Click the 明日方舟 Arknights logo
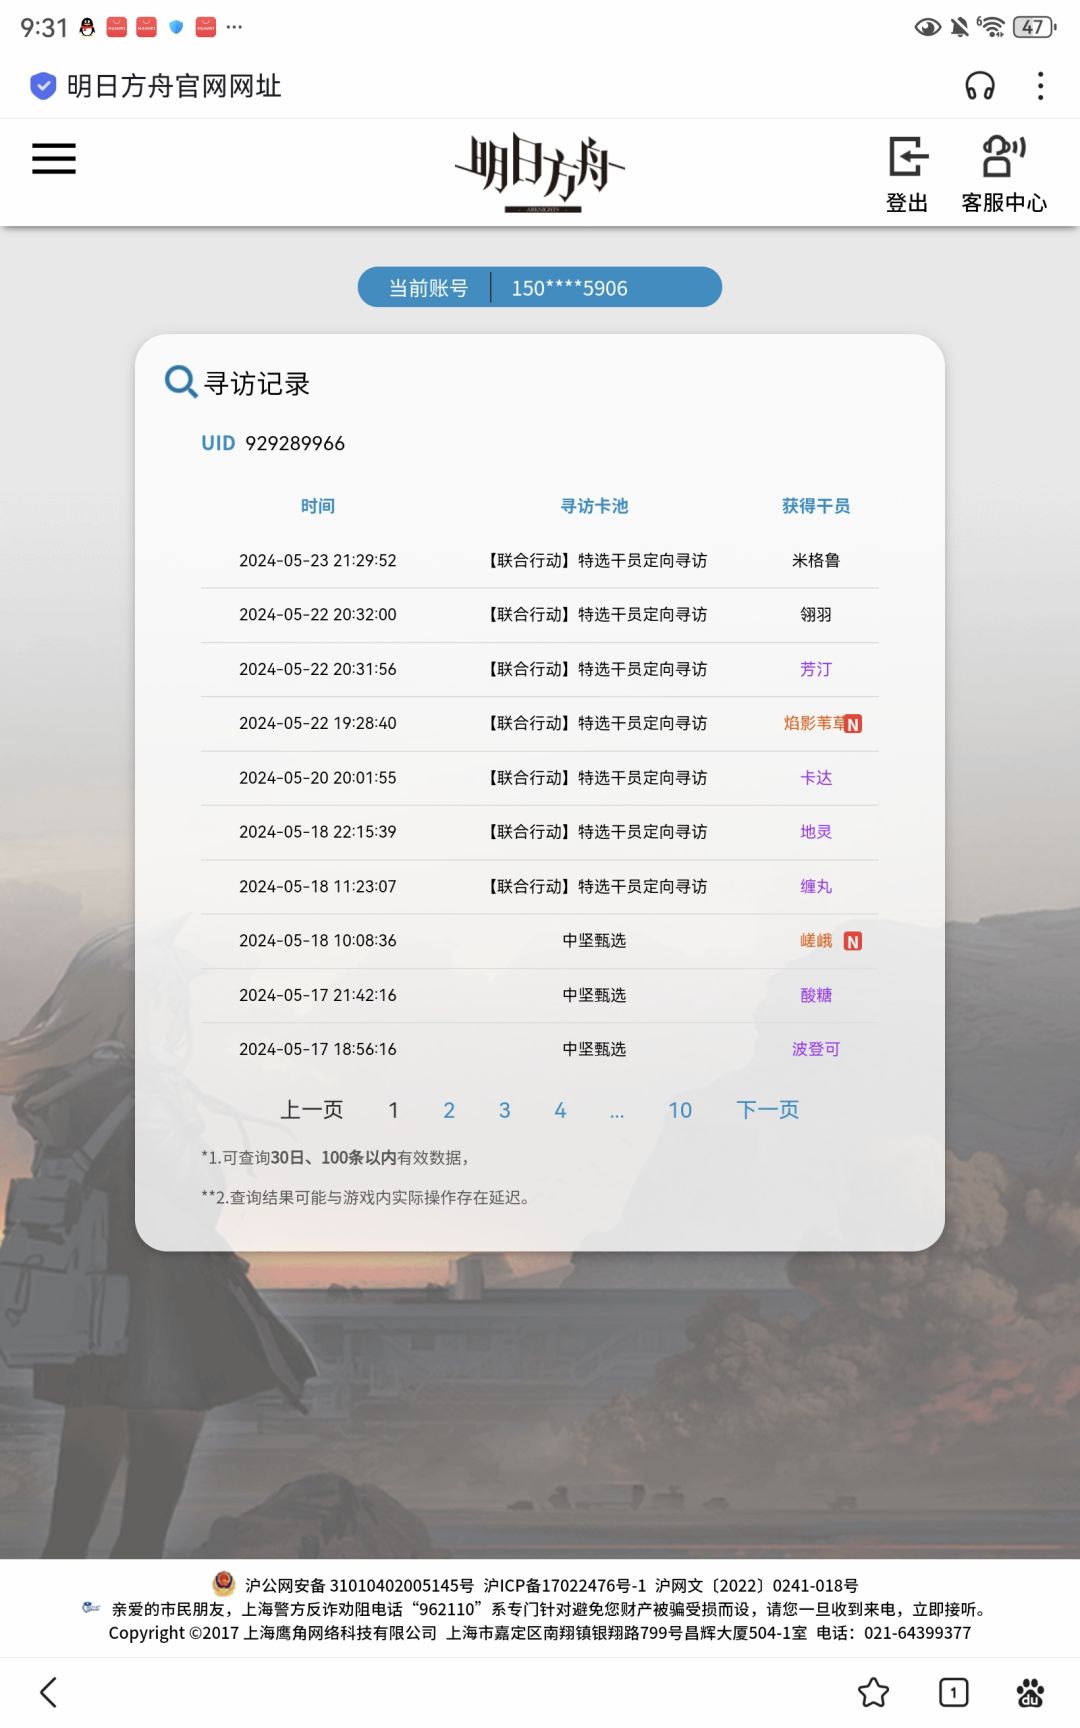 tap(540, 172)
